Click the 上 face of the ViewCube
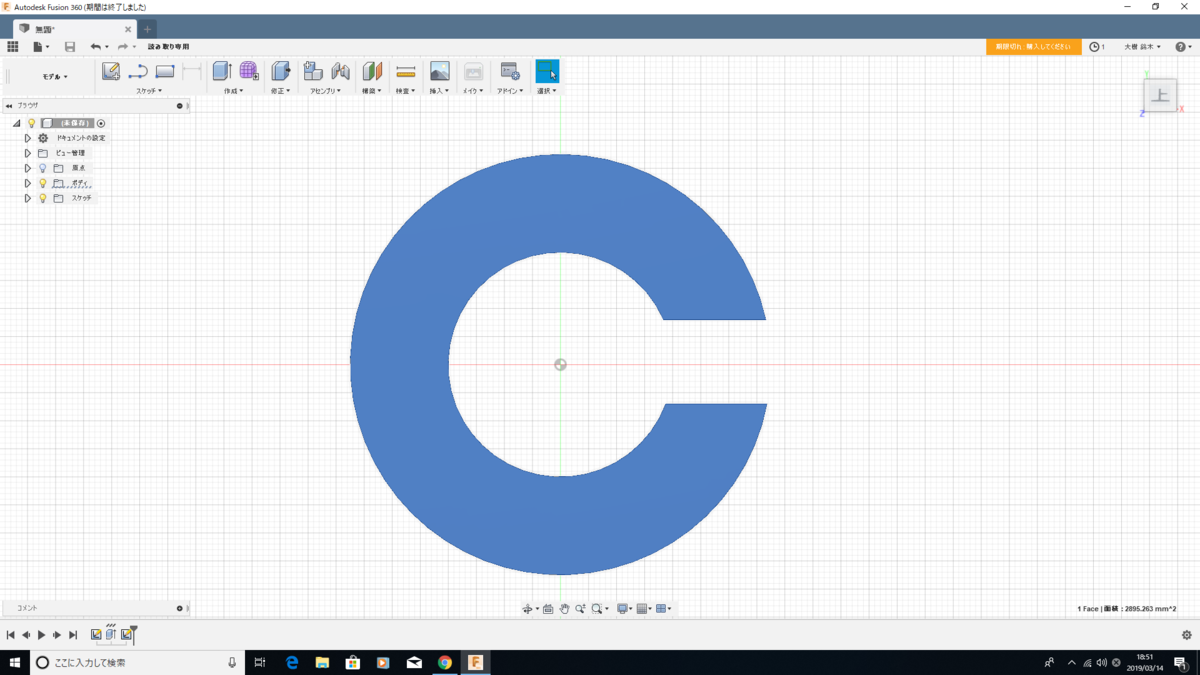Viewport: 1200px width, 675px height. [x=1160, y=95]
